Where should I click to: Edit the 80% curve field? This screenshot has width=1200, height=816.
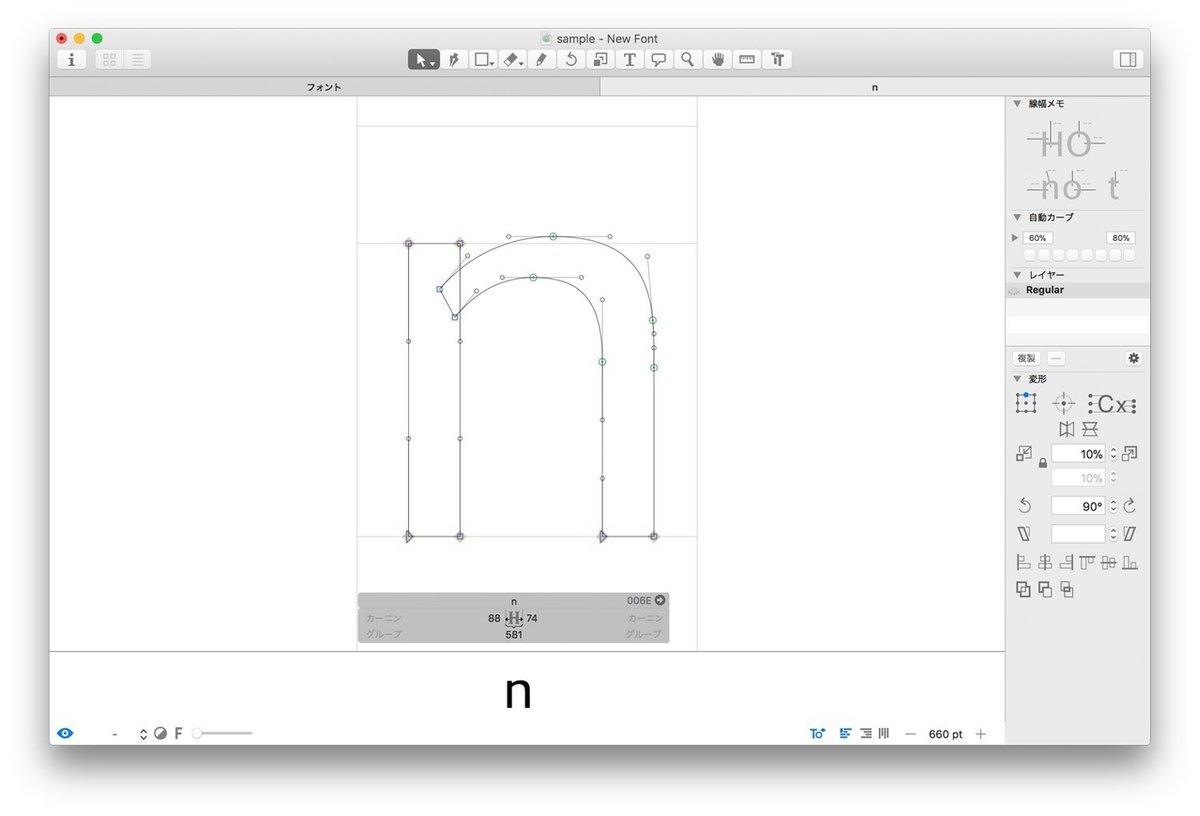(x=1121, y=238)
